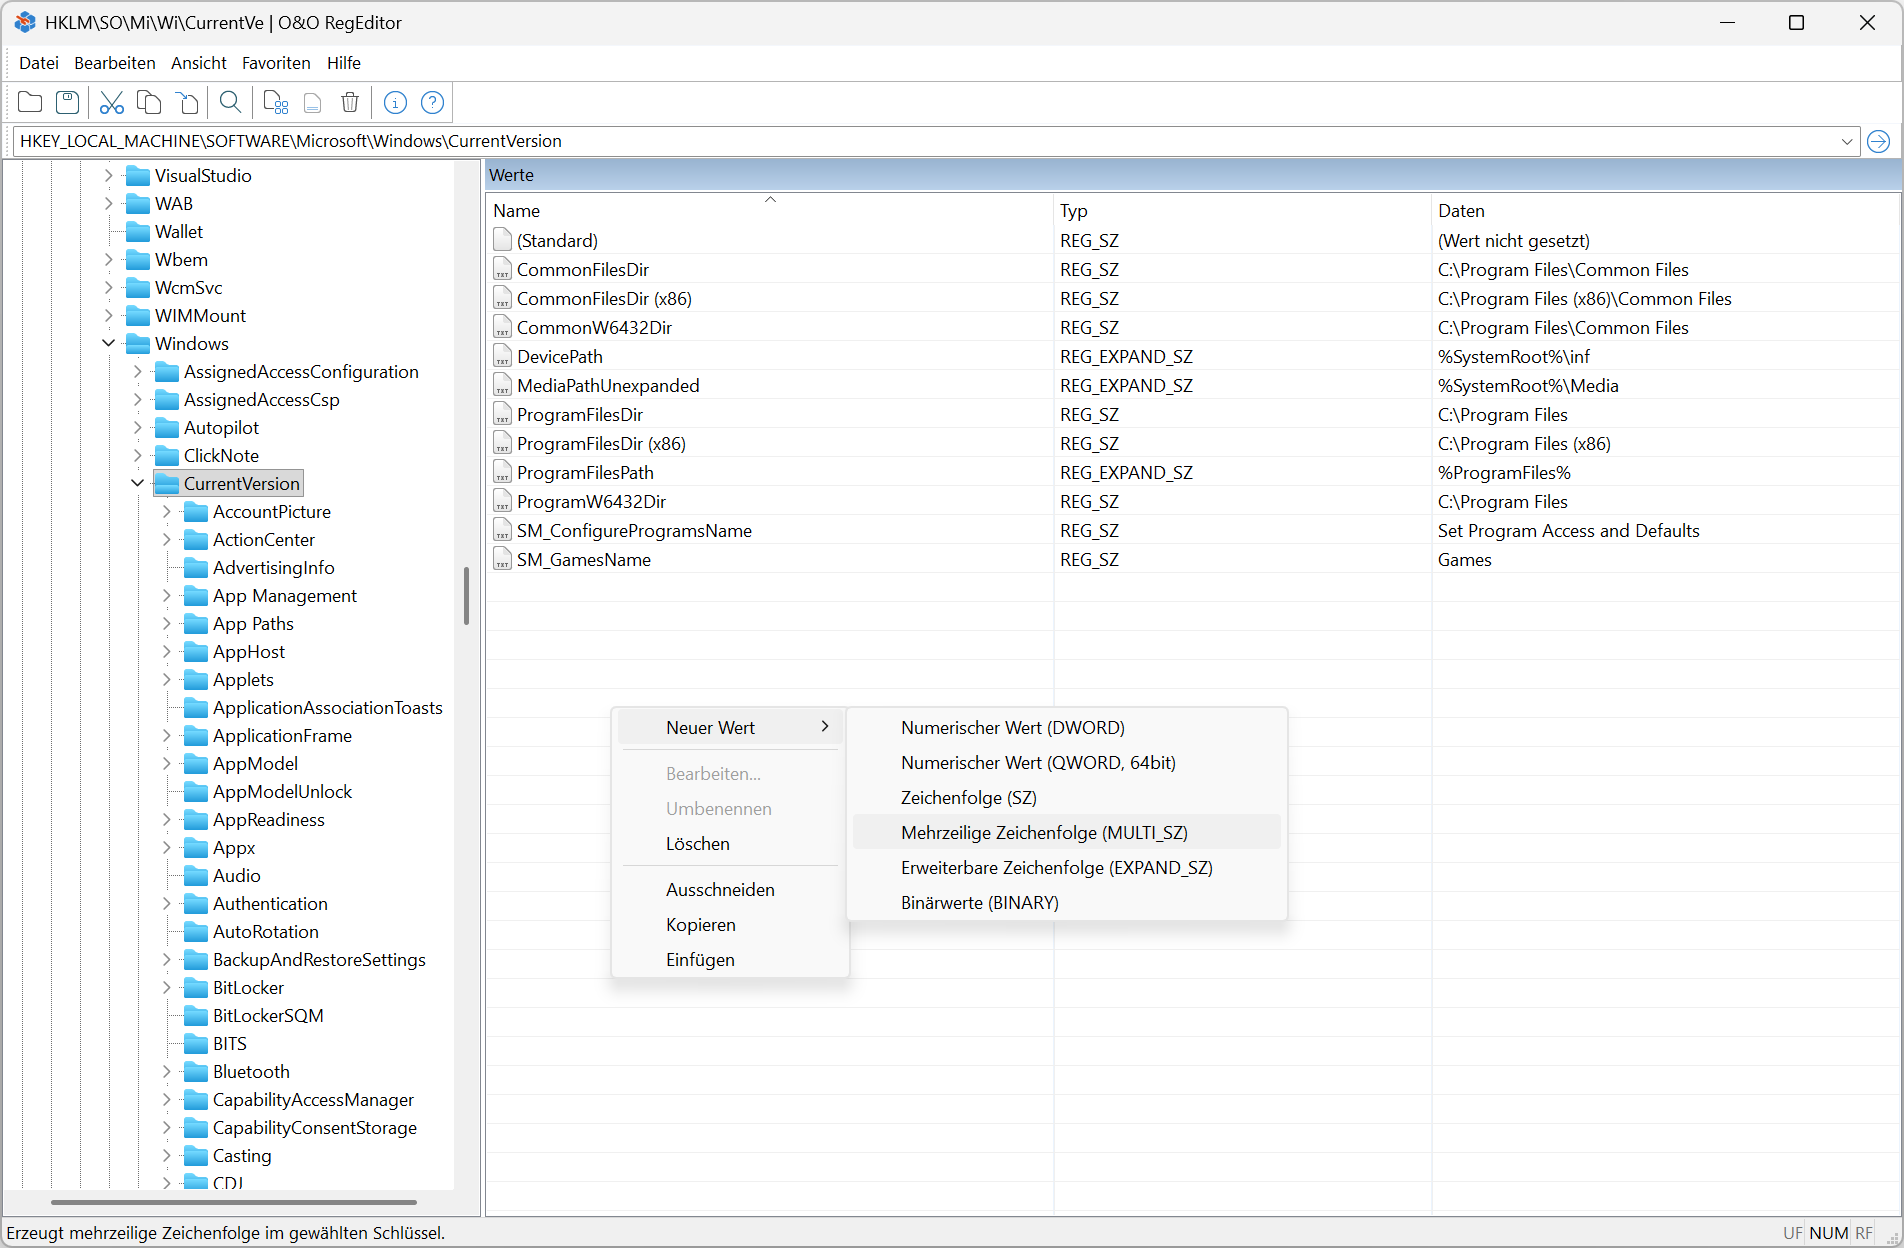Select Kopieren in the context menu

click(x=730, y=925)
